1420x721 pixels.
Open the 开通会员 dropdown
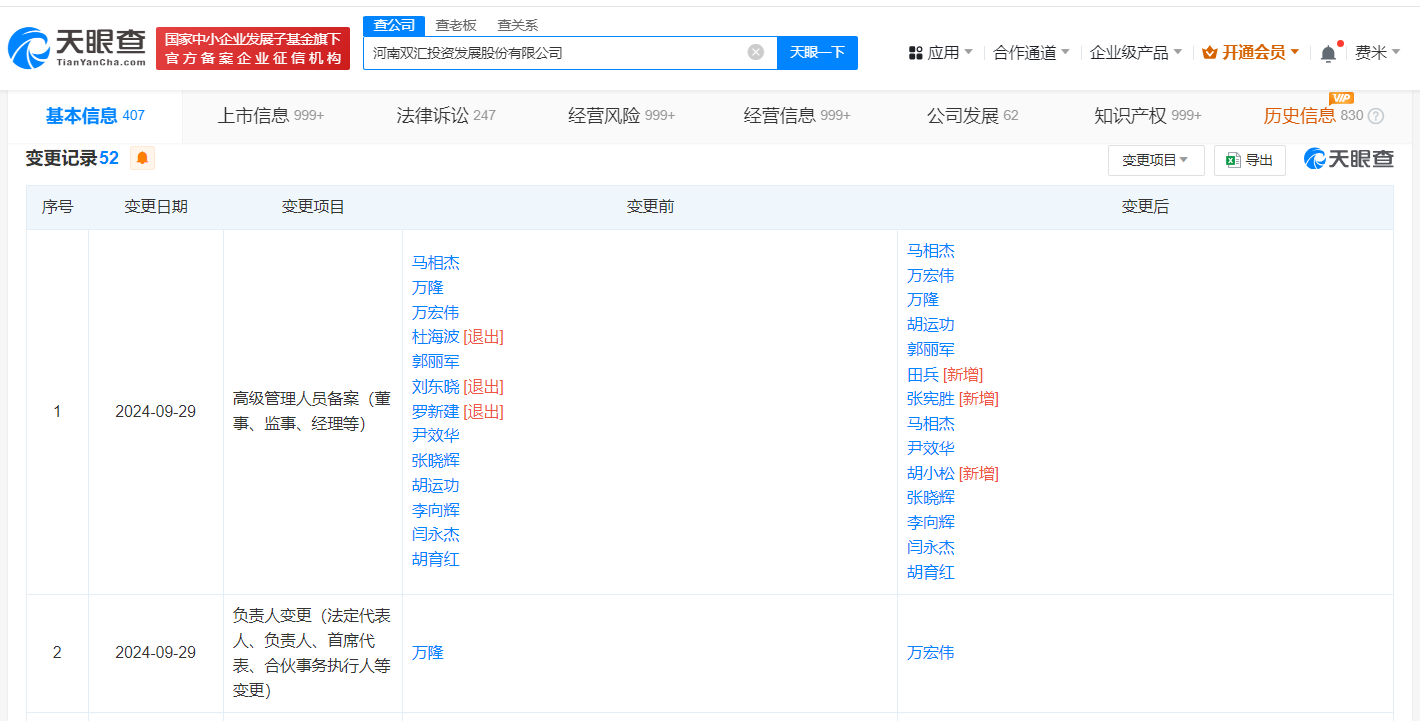pos(1251,53)
